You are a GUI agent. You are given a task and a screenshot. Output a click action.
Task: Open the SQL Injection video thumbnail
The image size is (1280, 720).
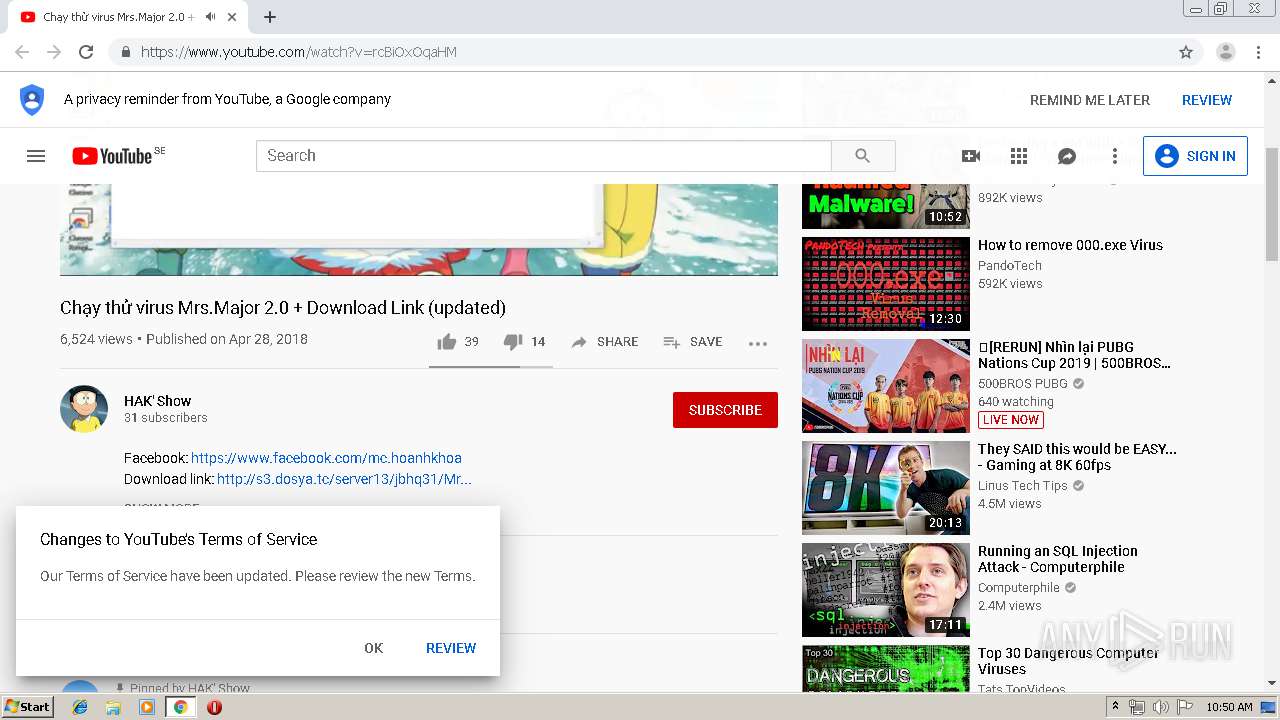pos(886,590)
